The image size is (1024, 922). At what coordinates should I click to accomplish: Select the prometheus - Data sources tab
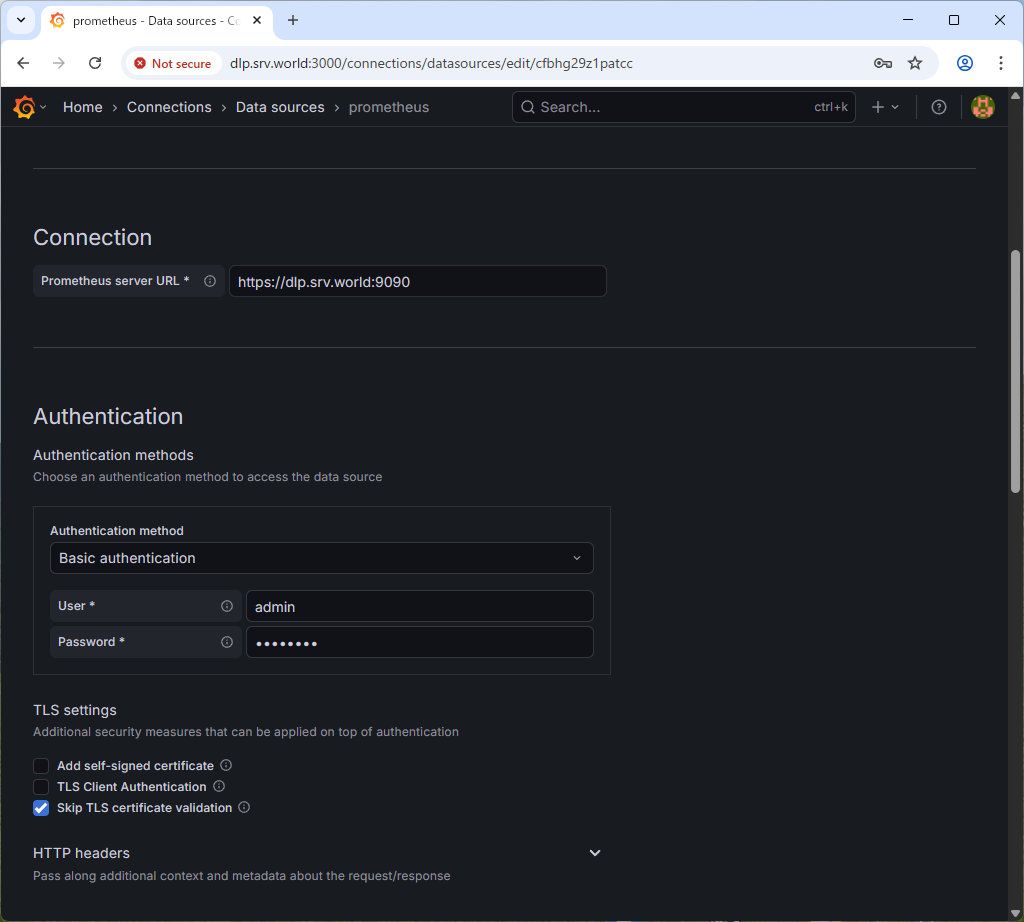156,21
